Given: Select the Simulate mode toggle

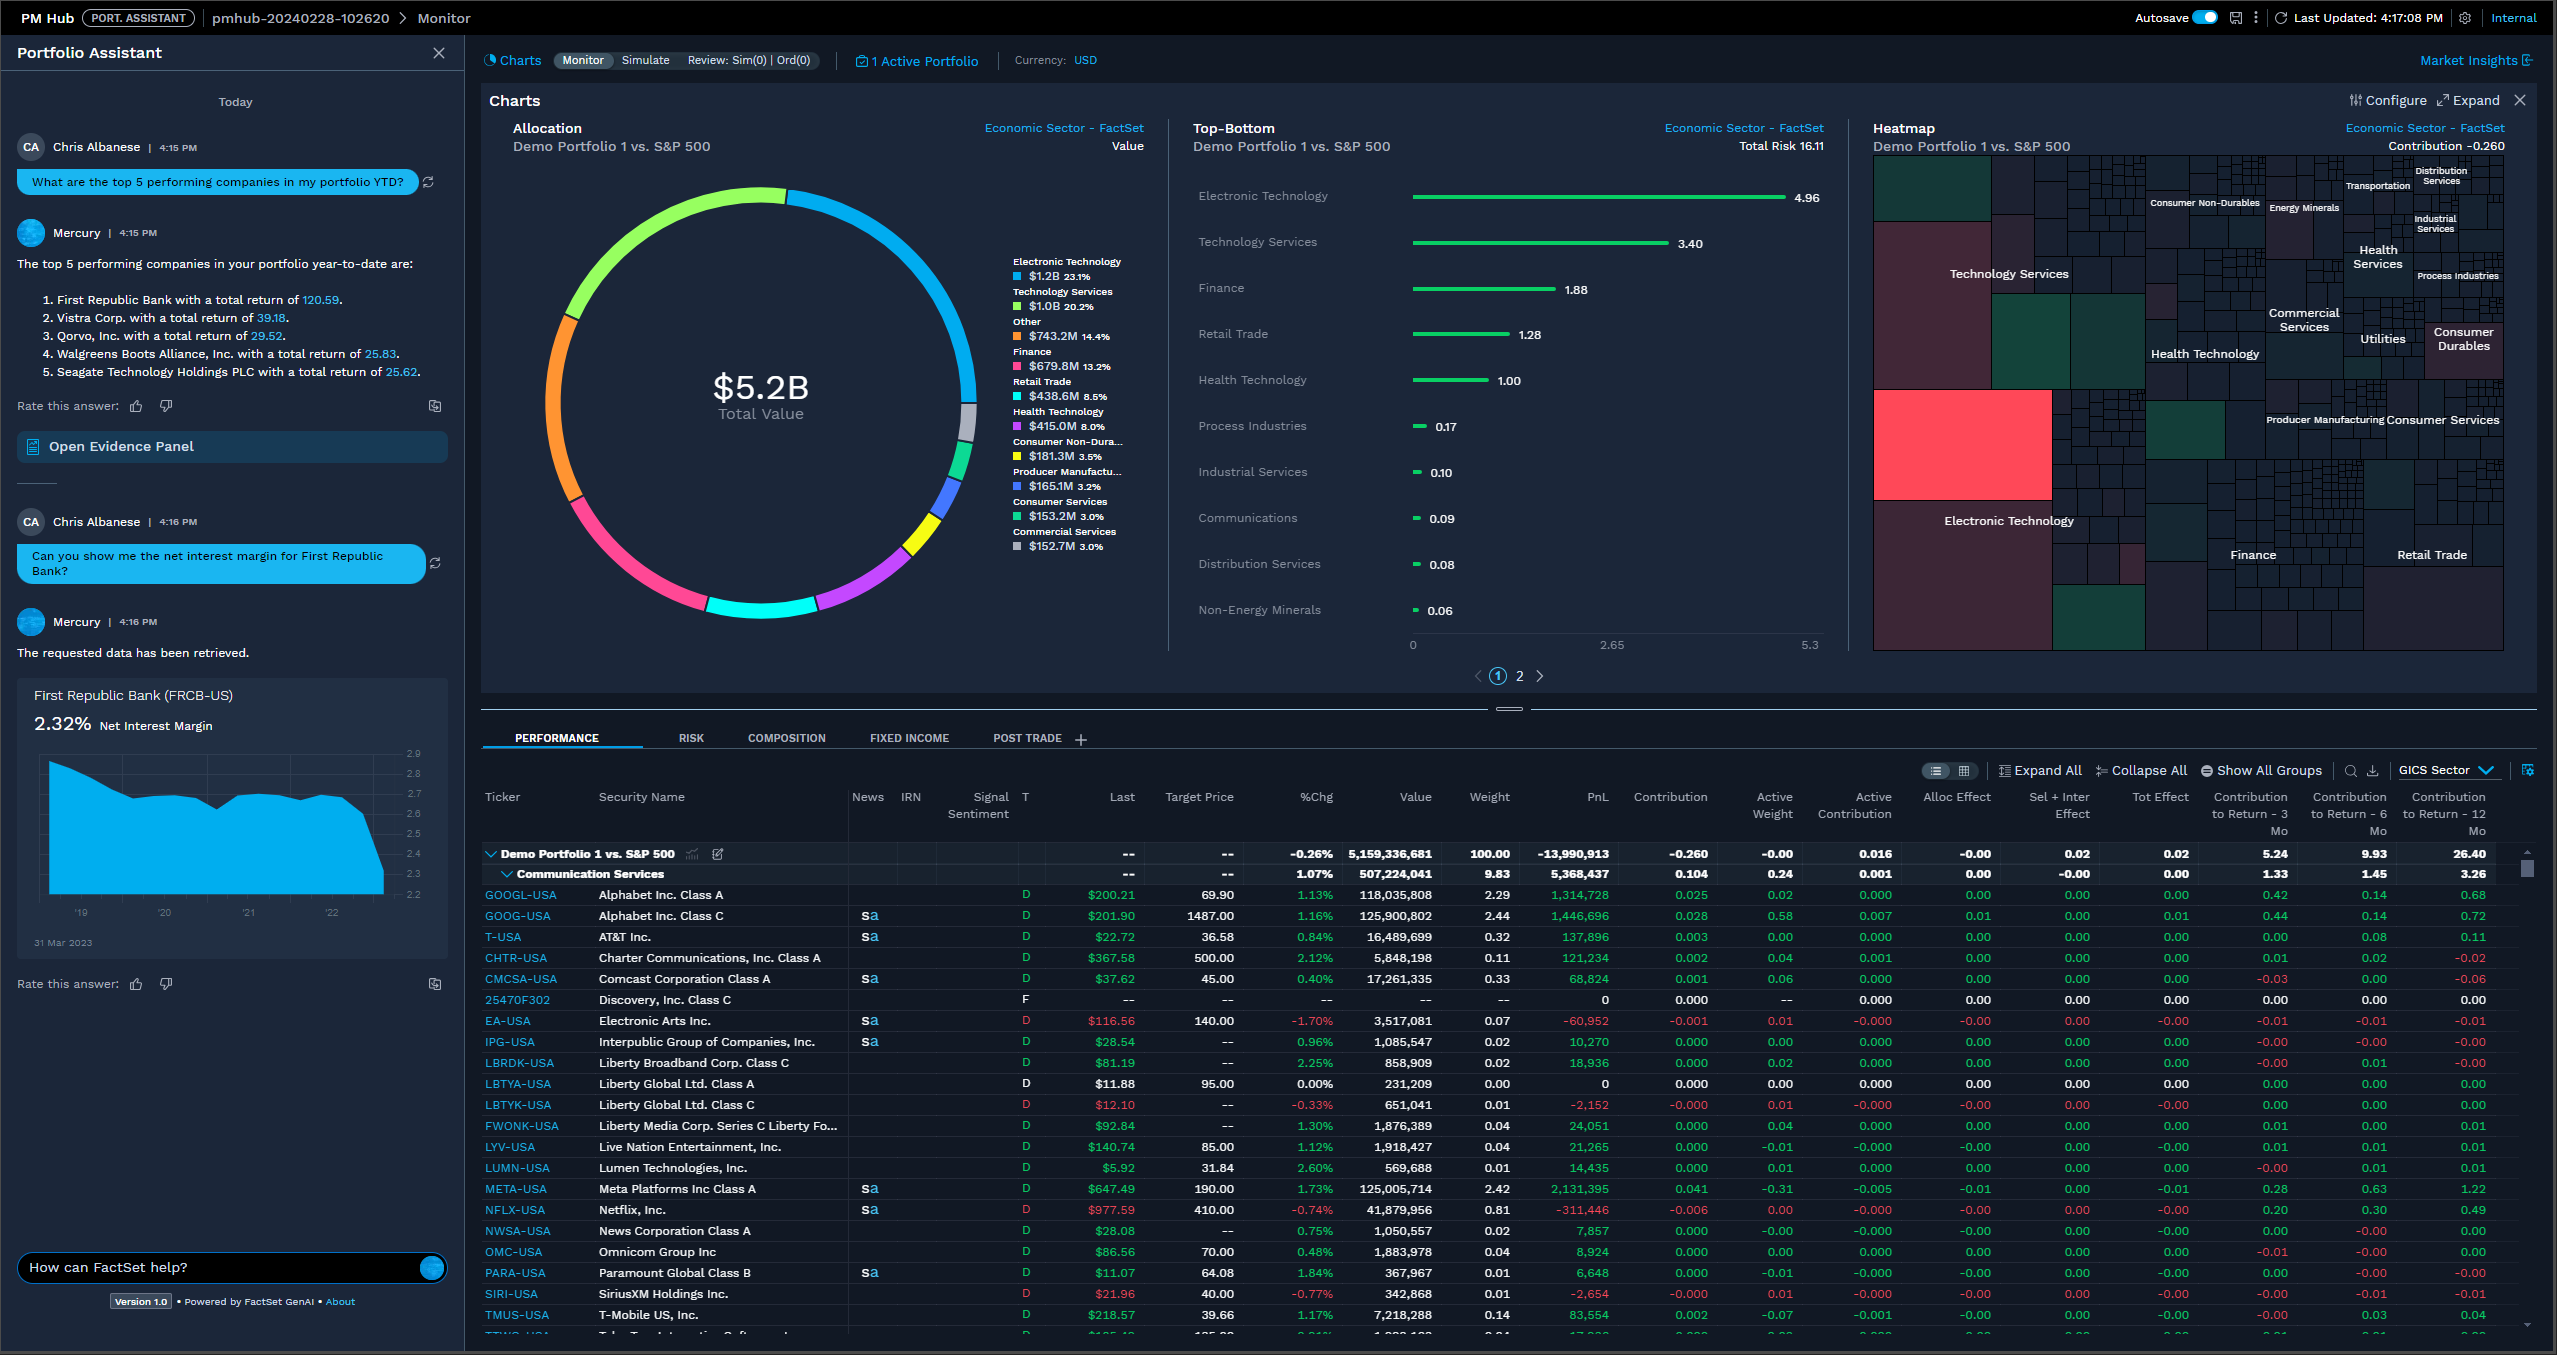Looking at the screenshot, I should 645,60.
